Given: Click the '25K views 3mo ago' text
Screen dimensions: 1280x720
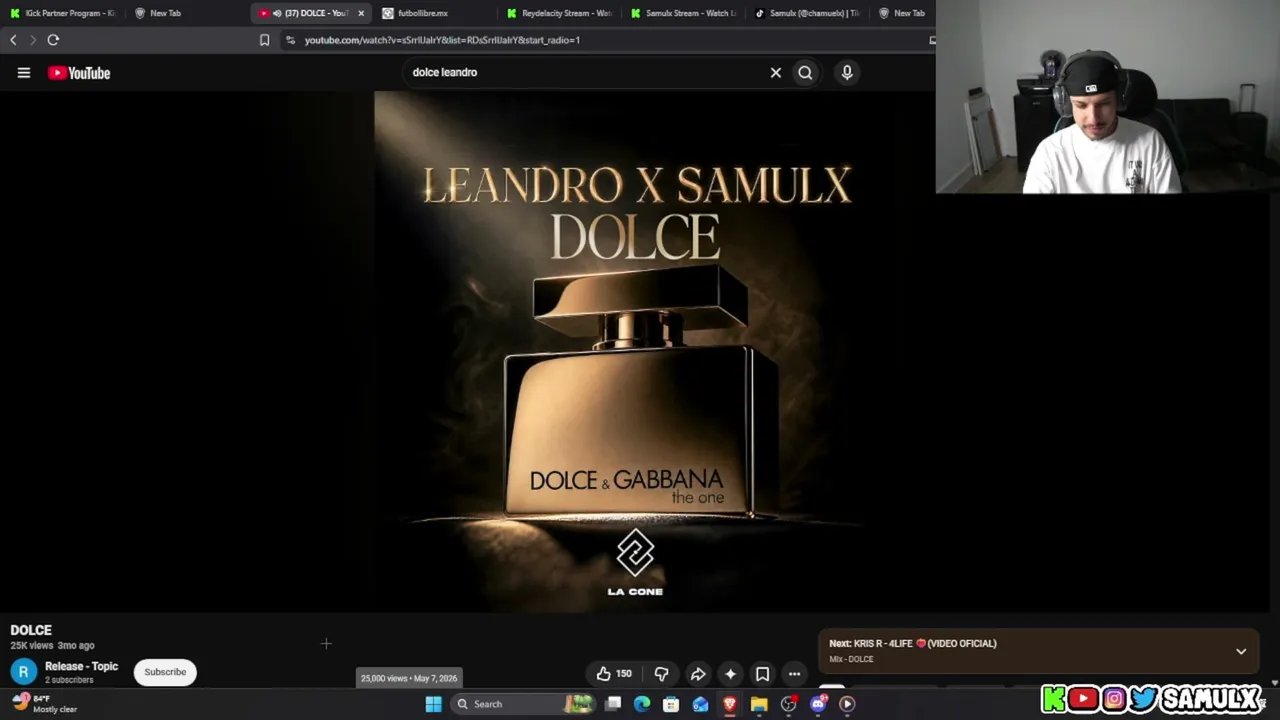Looking at the screenshot, I should coord(52,646).
